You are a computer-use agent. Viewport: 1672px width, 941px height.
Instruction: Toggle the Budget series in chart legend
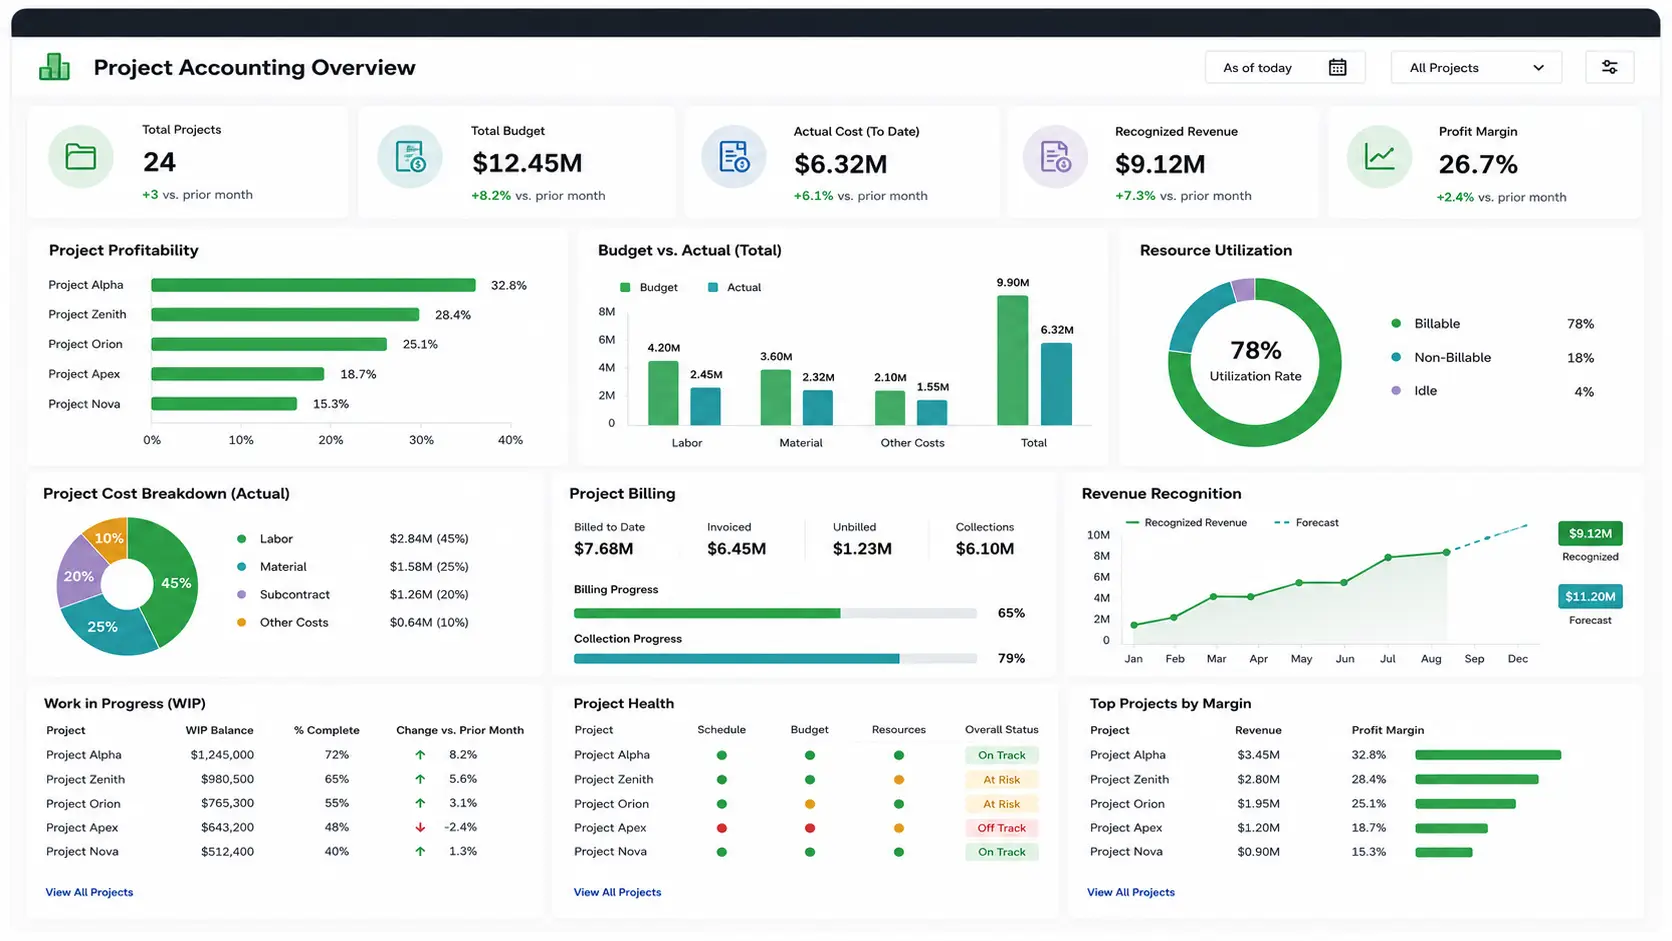649,287
